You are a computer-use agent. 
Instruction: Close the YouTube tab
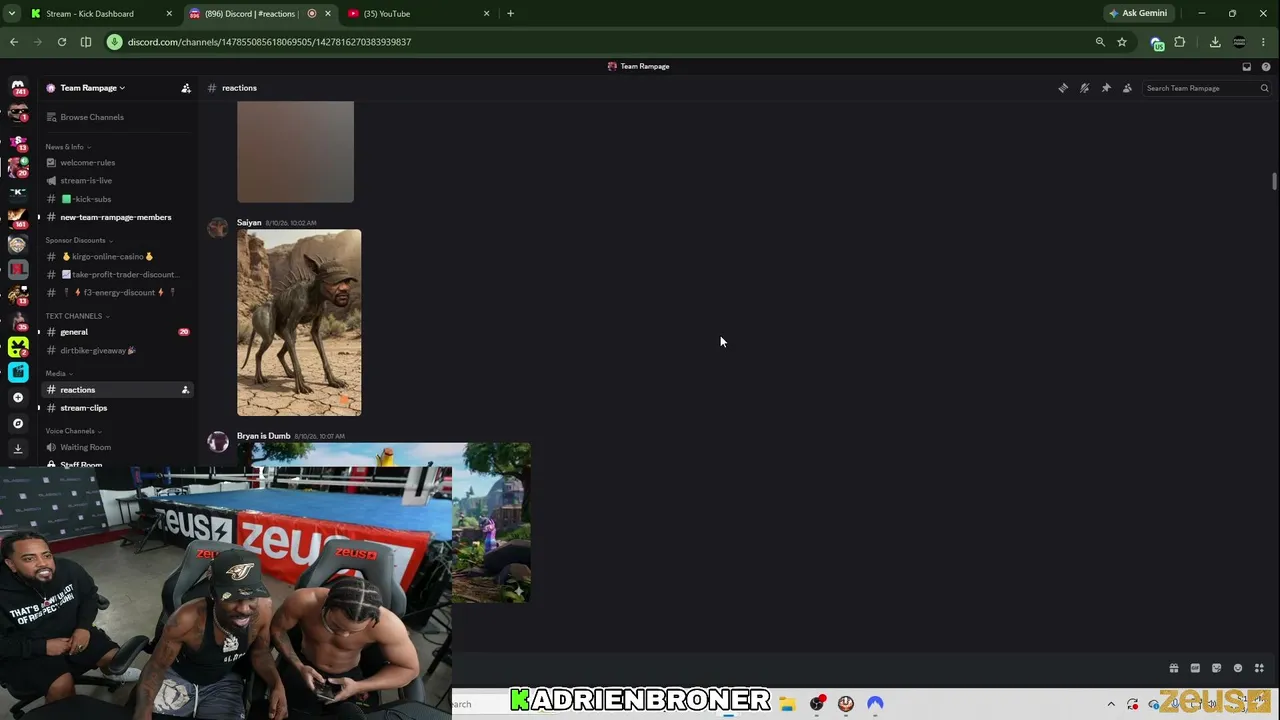[487, 14]
